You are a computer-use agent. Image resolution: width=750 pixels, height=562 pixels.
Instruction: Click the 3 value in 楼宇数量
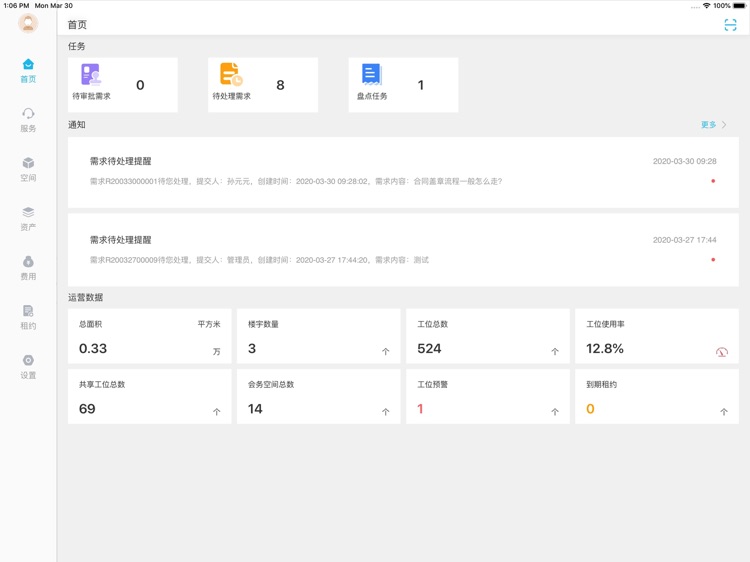(x=252, y=349)
